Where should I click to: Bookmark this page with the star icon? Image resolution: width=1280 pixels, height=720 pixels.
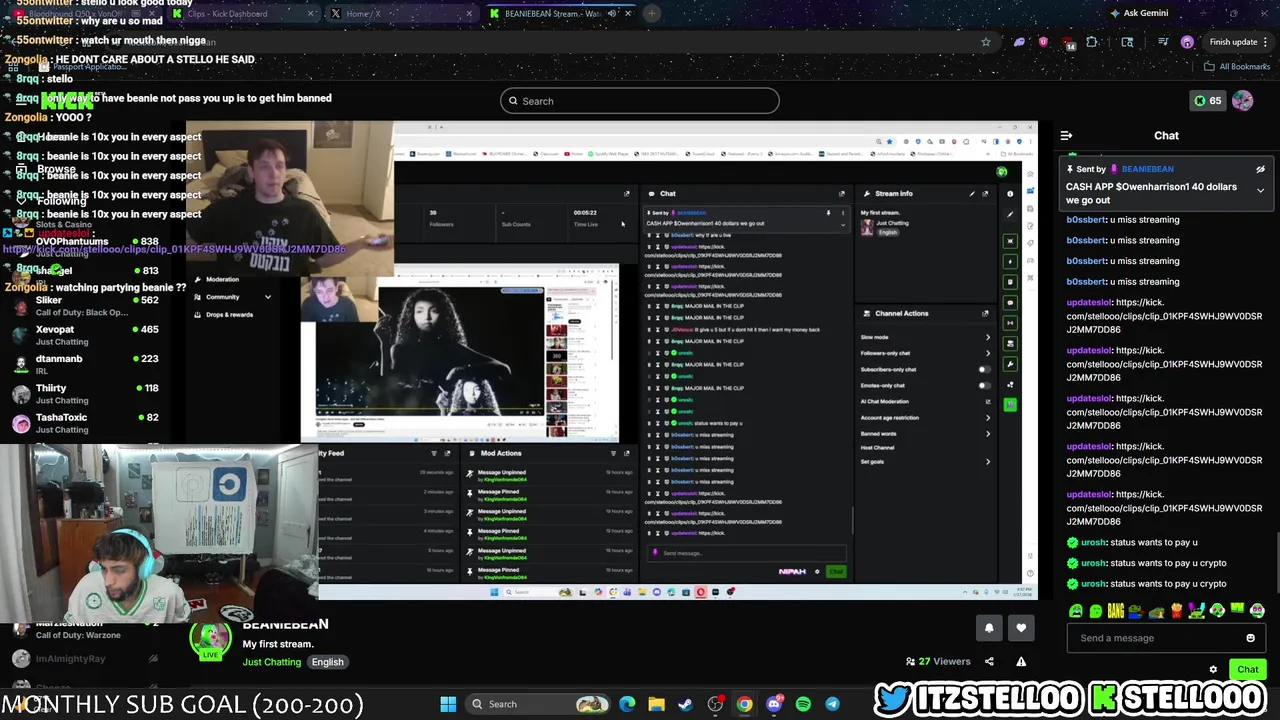click(985, 42)
